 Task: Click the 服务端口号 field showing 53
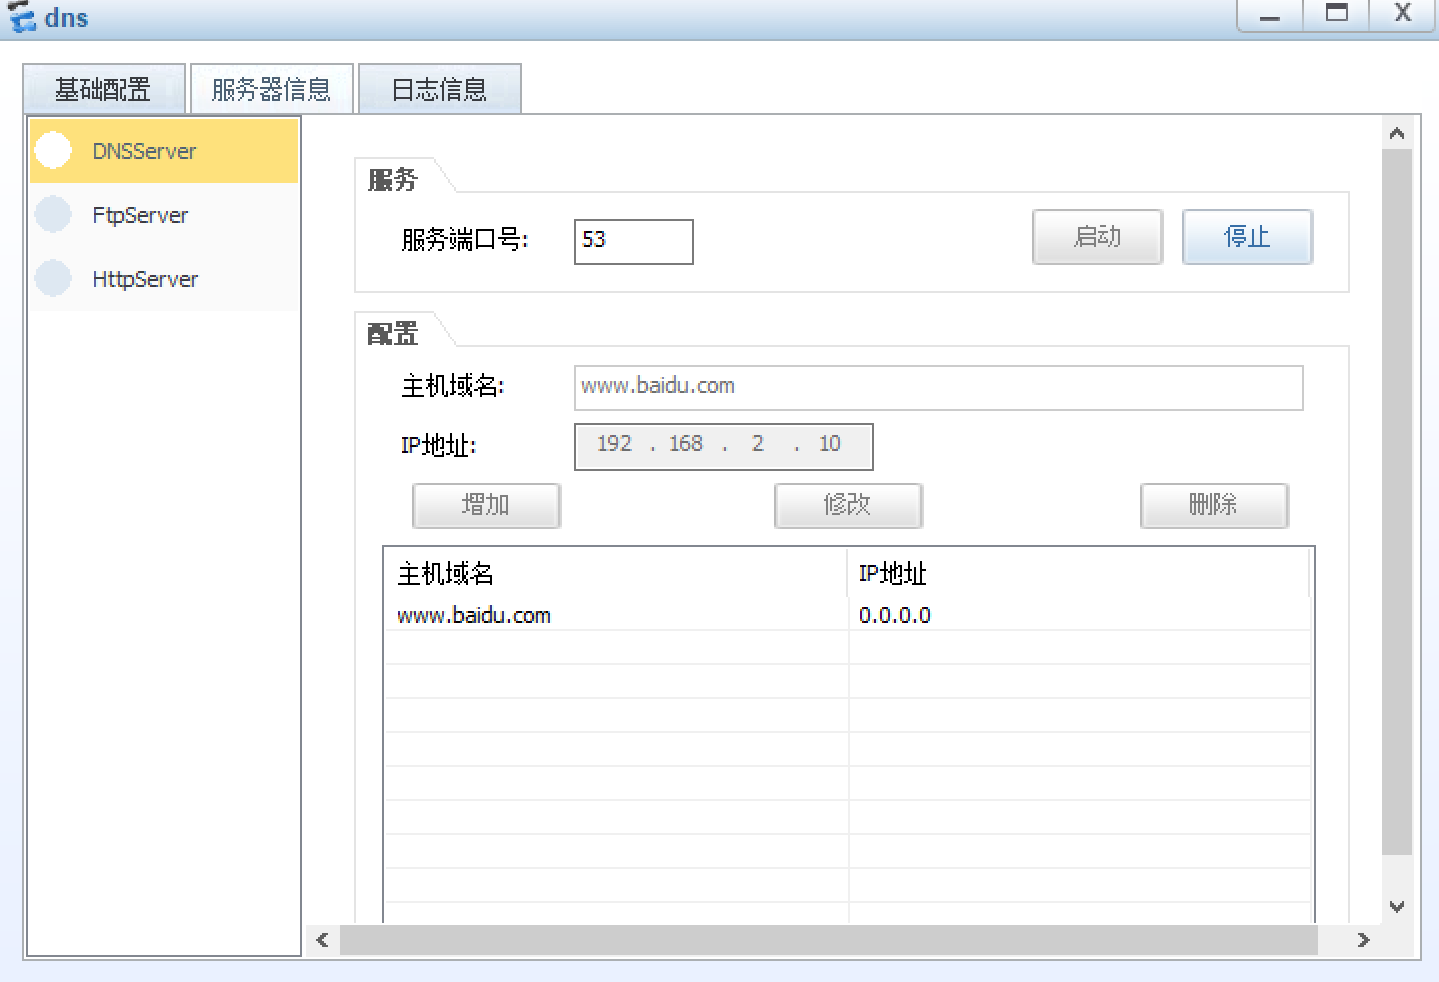pyautogui.click(x=633, y=241)
